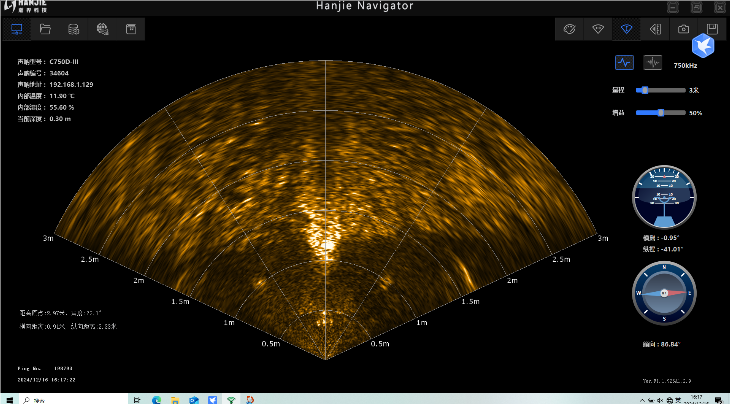Open the folder file browser icon
This screenshot has width=730, height=404.
pyautogui.click(x=45, y=29)
